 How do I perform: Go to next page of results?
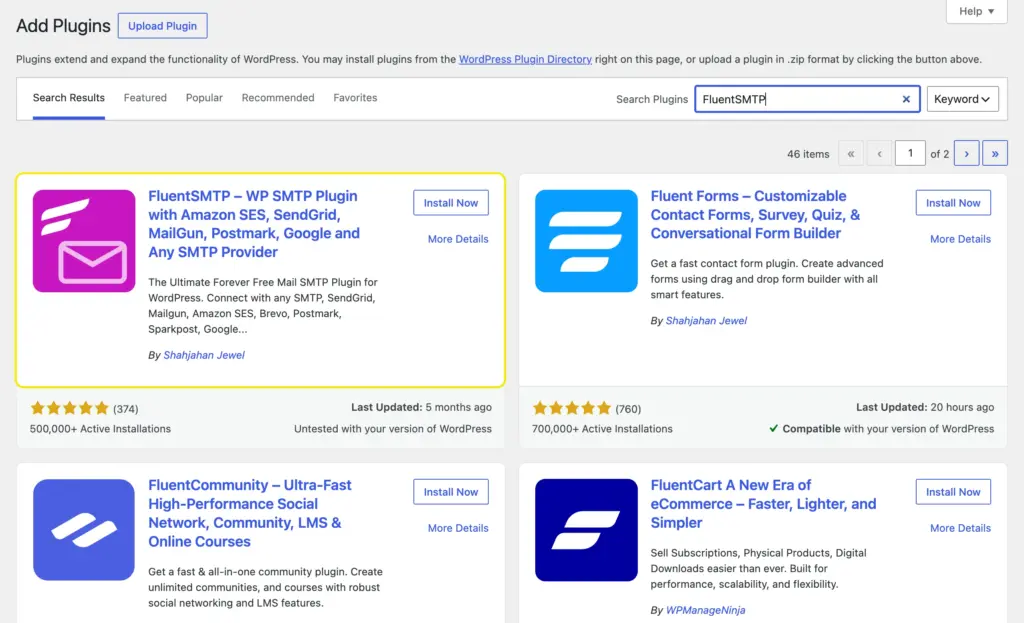(x=967, y=153)
